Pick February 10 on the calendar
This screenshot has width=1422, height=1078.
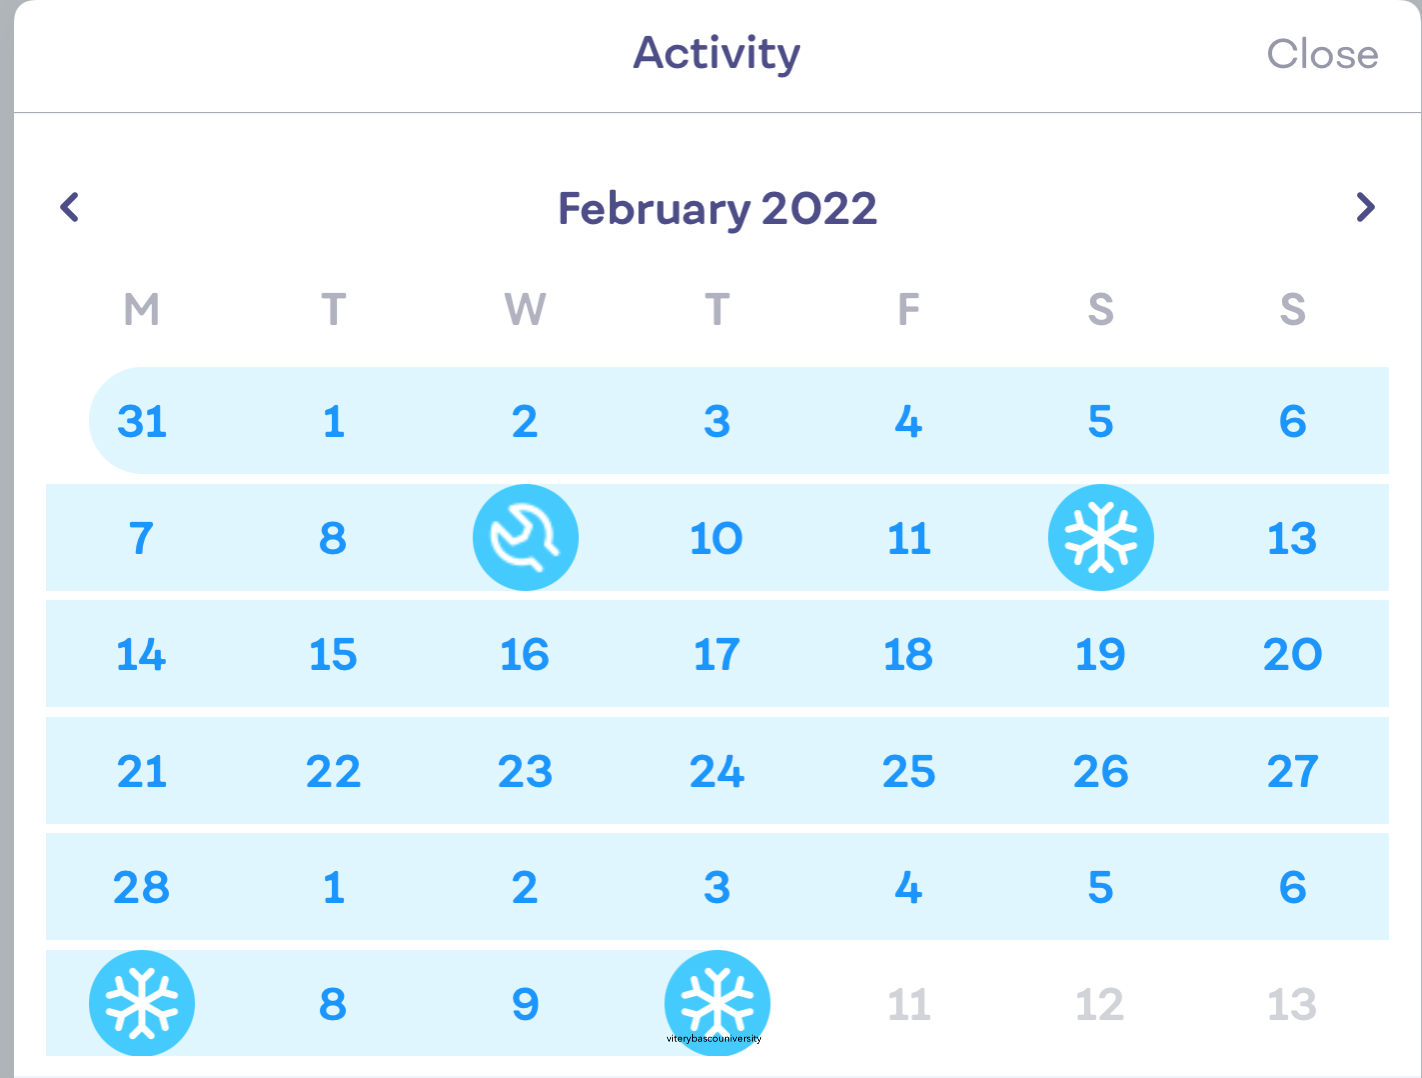(x=716, y=538)
